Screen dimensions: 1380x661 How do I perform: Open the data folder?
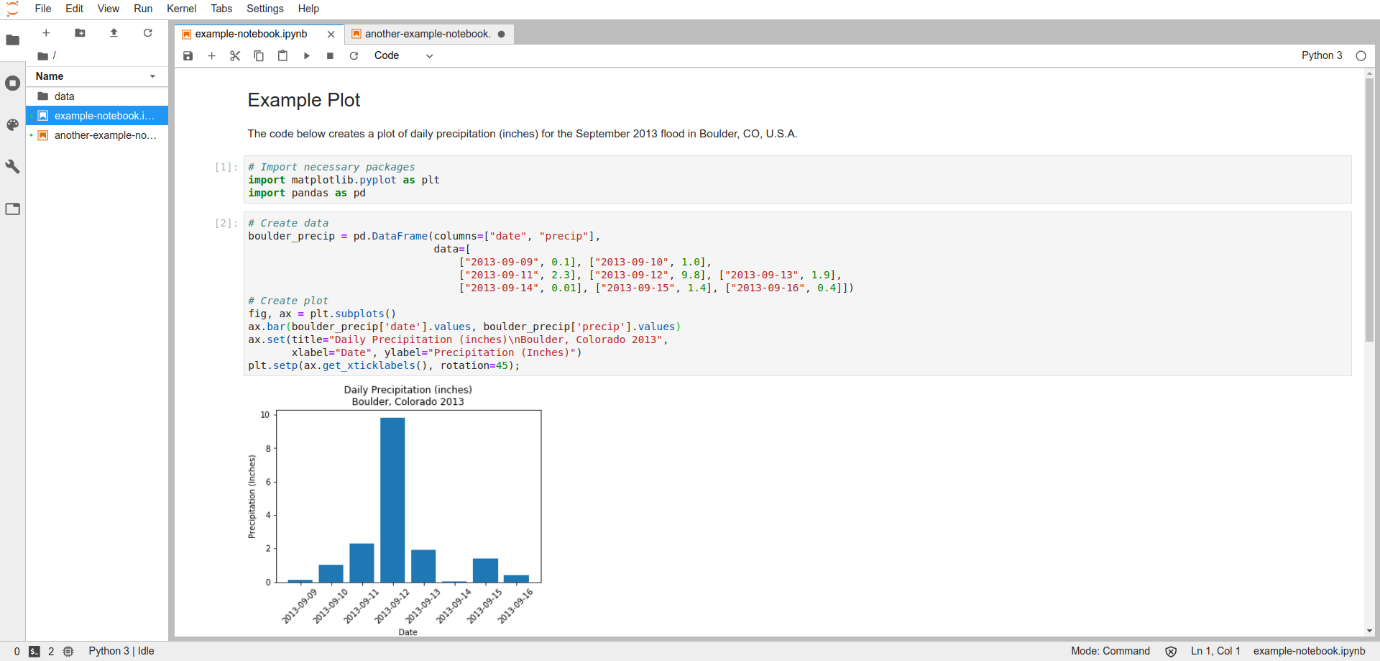tap(64, 96)
